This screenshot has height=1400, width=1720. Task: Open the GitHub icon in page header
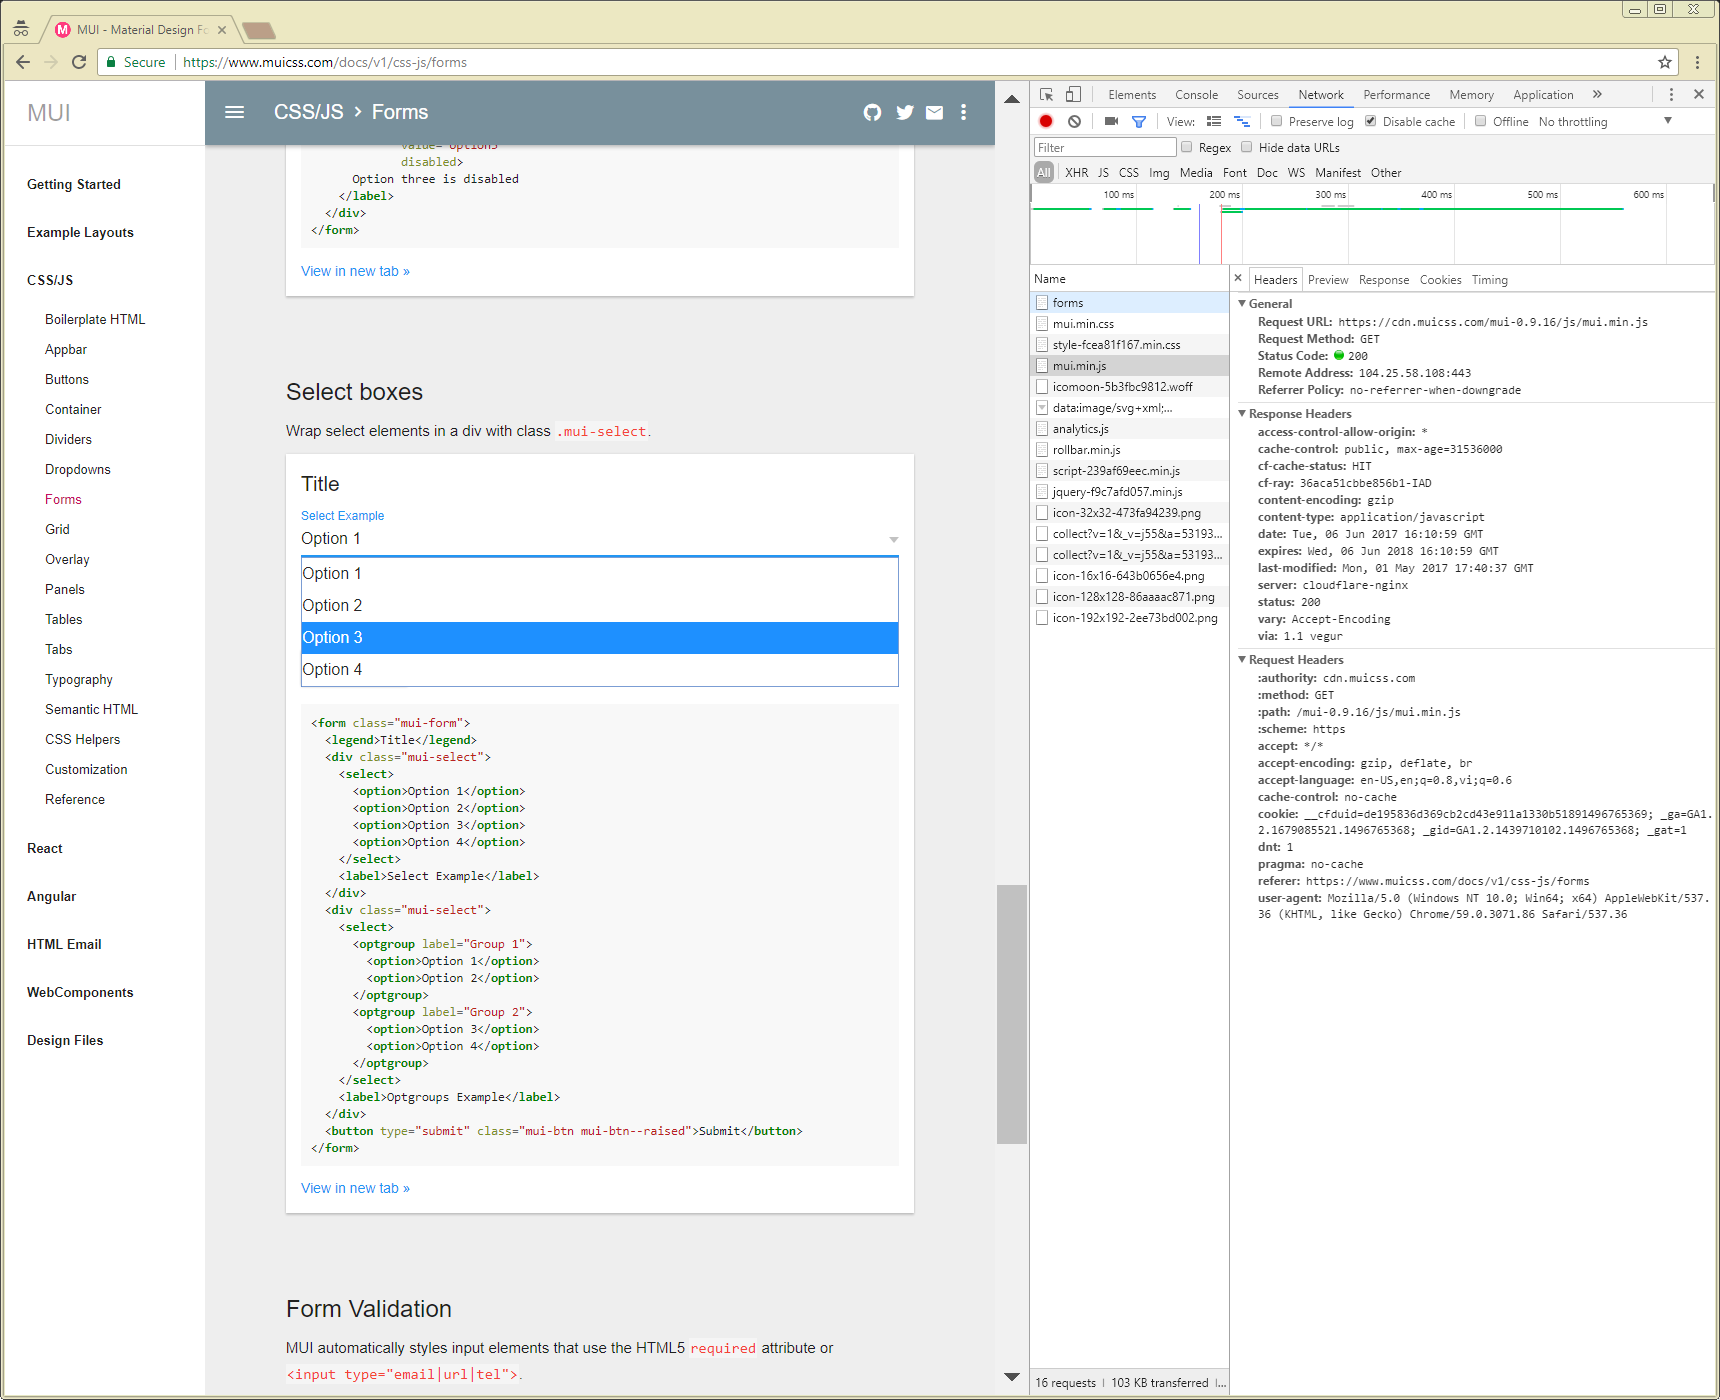(872, 113)
